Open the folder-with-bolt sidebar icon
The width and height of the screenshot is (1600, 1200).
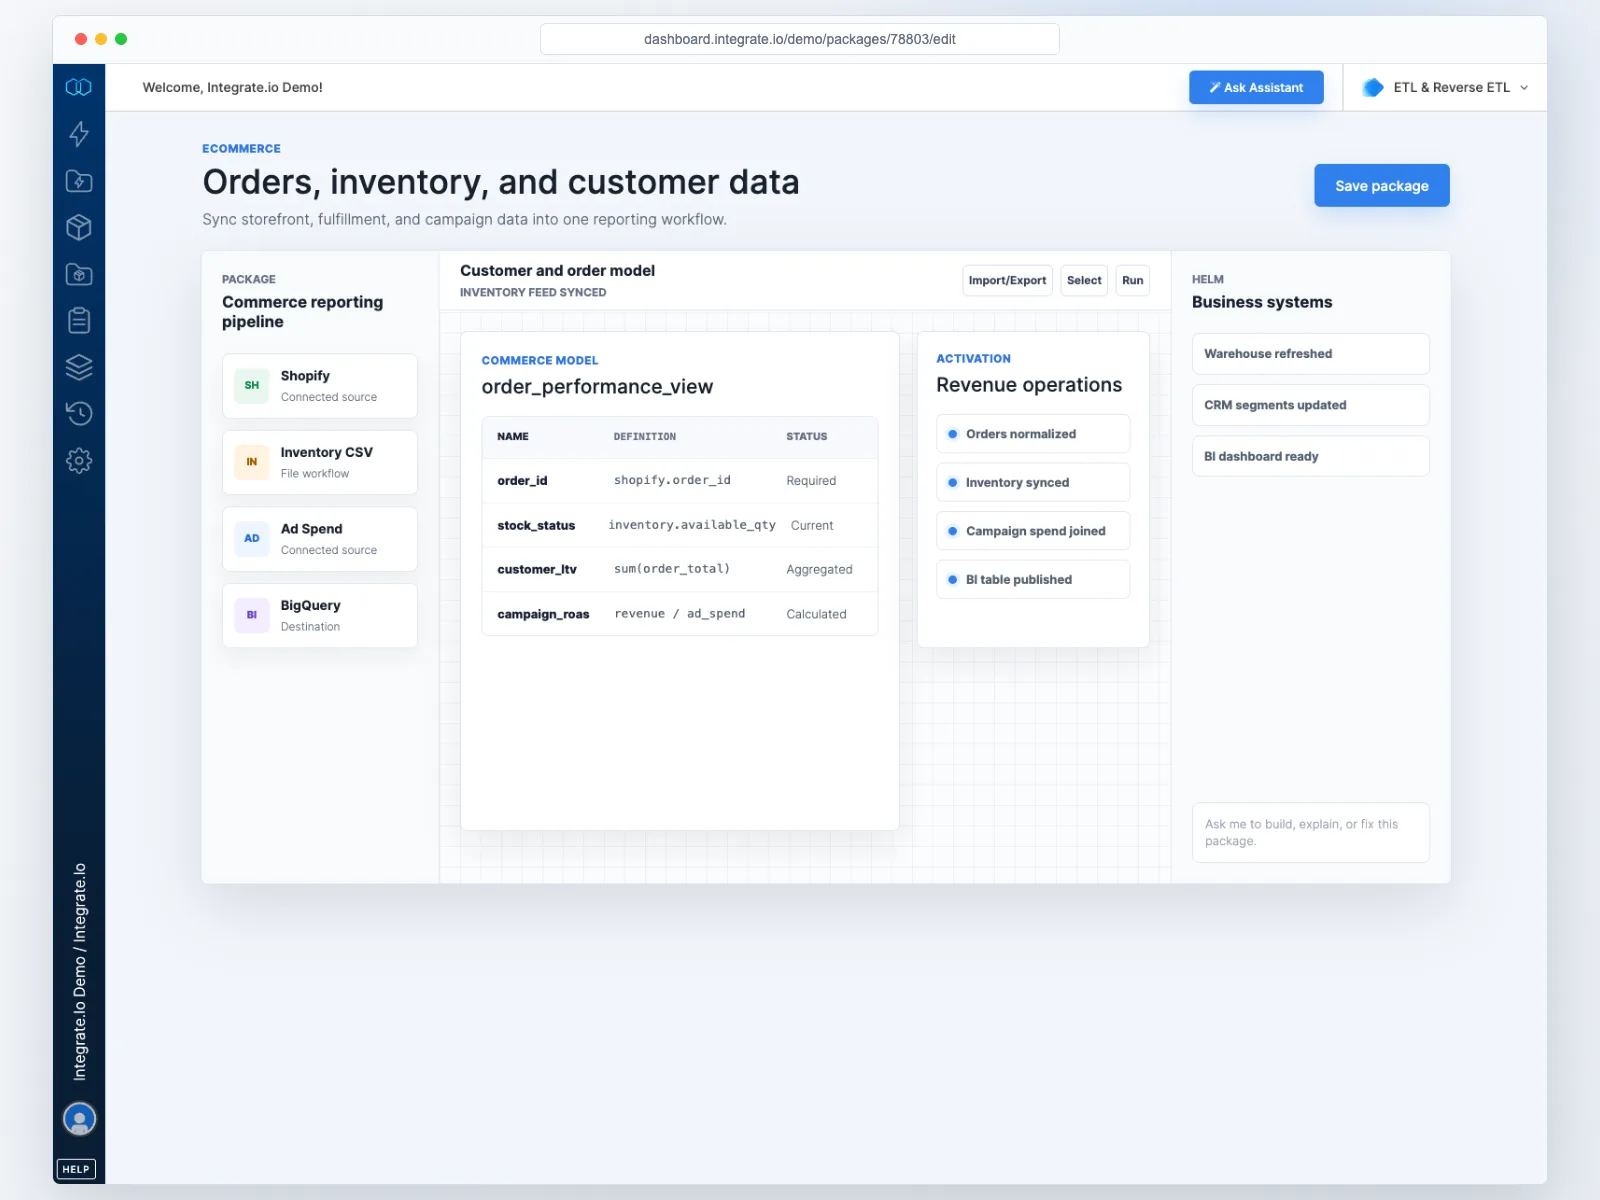point(79,181)
